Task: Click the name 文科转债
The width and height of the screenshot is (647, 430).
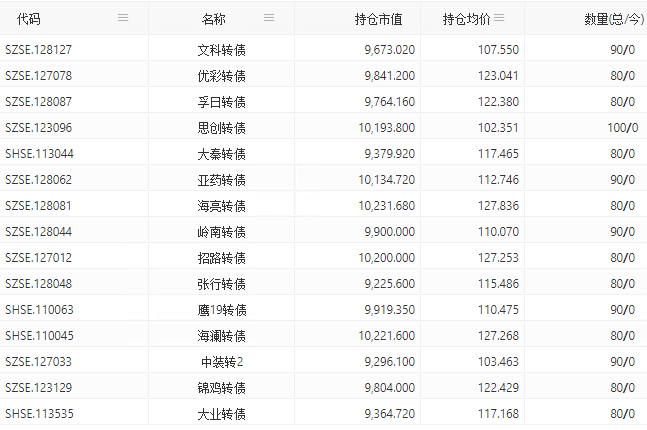Action: pos(222,50)
